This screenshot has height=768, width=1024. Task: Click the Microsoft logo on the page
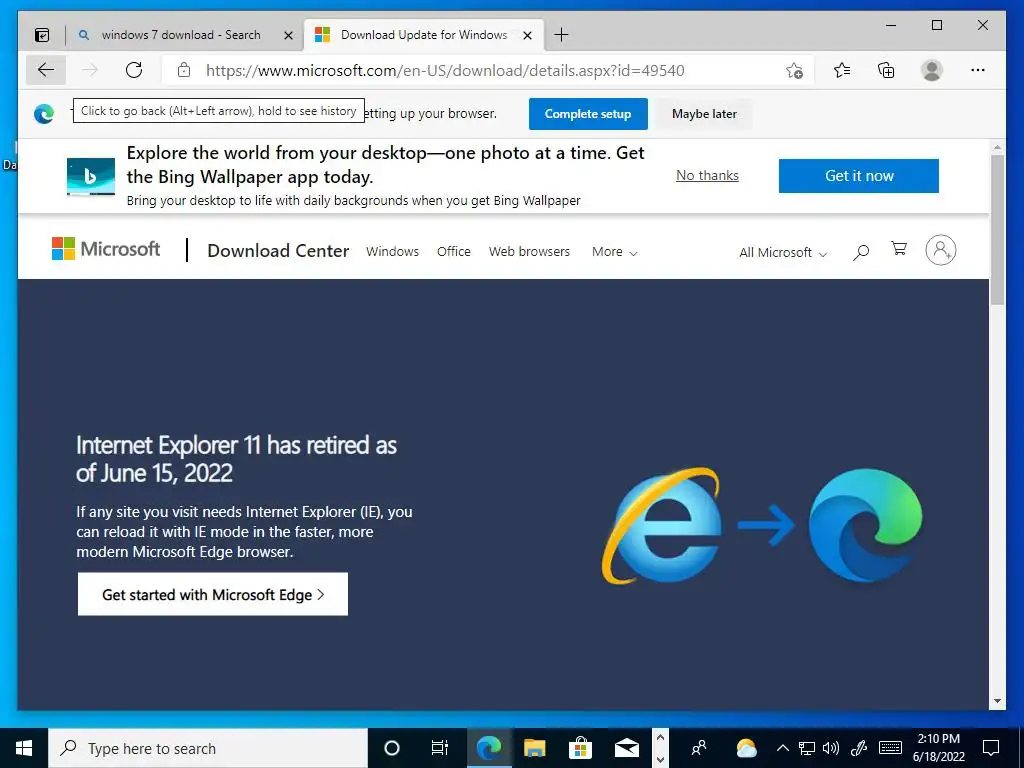tap(106, 249)
